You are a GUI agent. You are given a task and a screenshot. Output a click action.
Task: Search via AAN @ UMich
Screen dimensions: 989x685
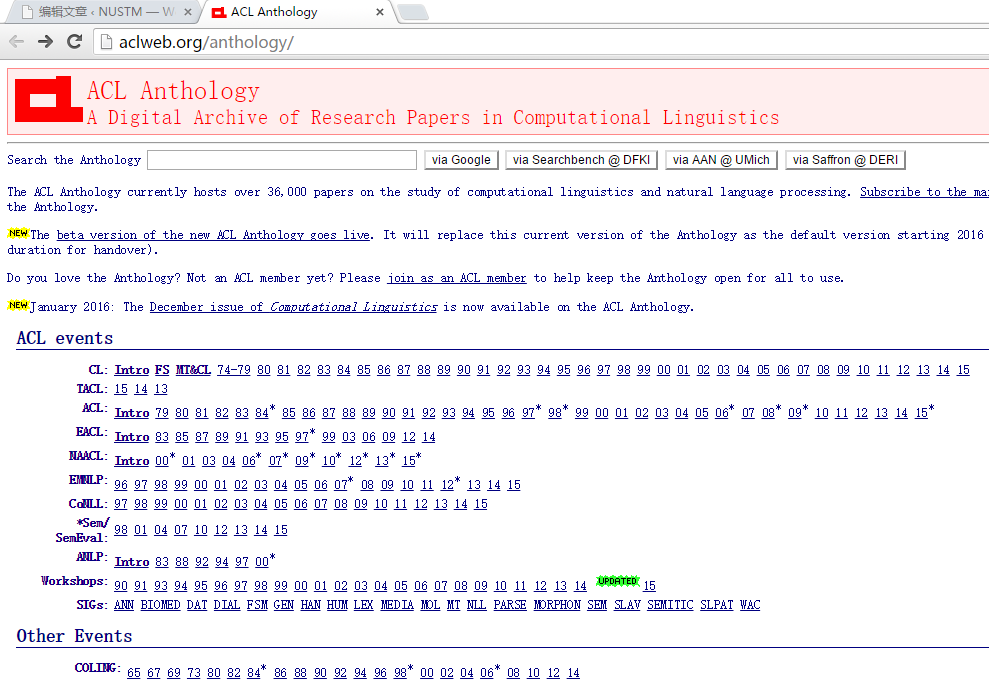click(x=721, y=160)
